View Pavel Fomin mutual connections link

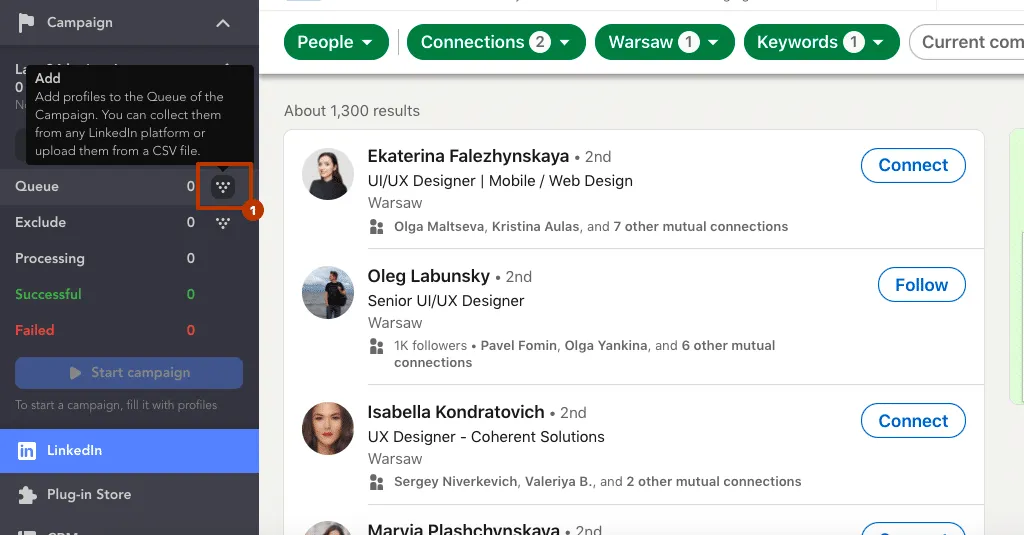(519, 346)
